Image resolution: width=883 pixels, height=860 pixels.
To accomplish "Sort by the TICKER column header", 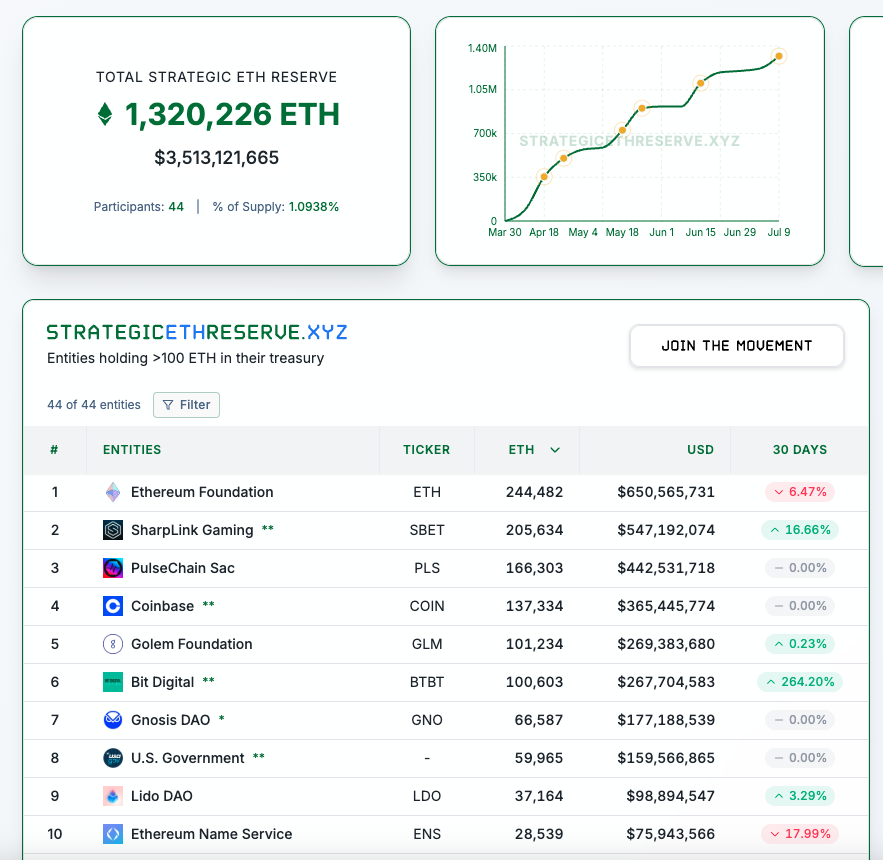I will click(x=426, y=450).
